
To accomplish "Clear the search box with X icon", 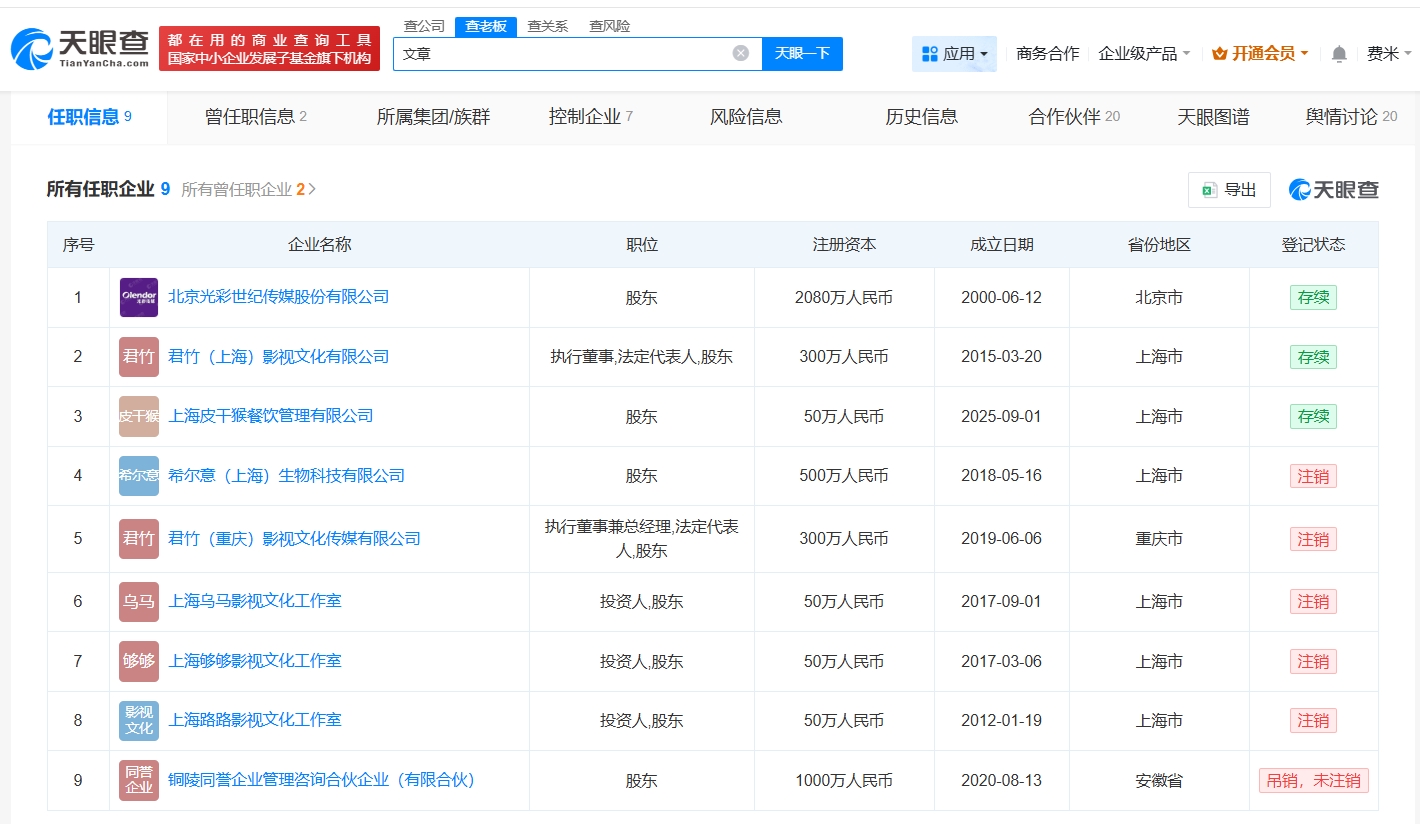I will click(740, 53).
